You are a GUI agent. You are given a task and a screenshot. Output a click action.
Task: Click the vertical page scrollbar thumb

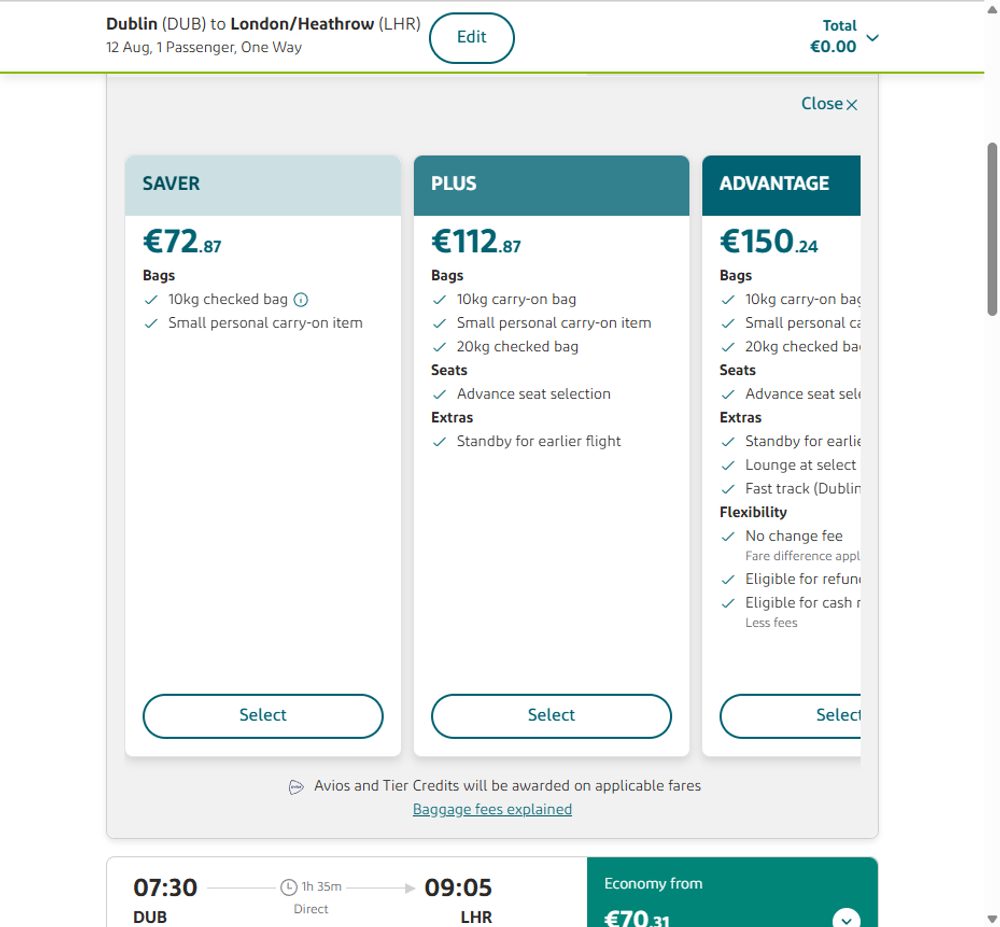992,229
